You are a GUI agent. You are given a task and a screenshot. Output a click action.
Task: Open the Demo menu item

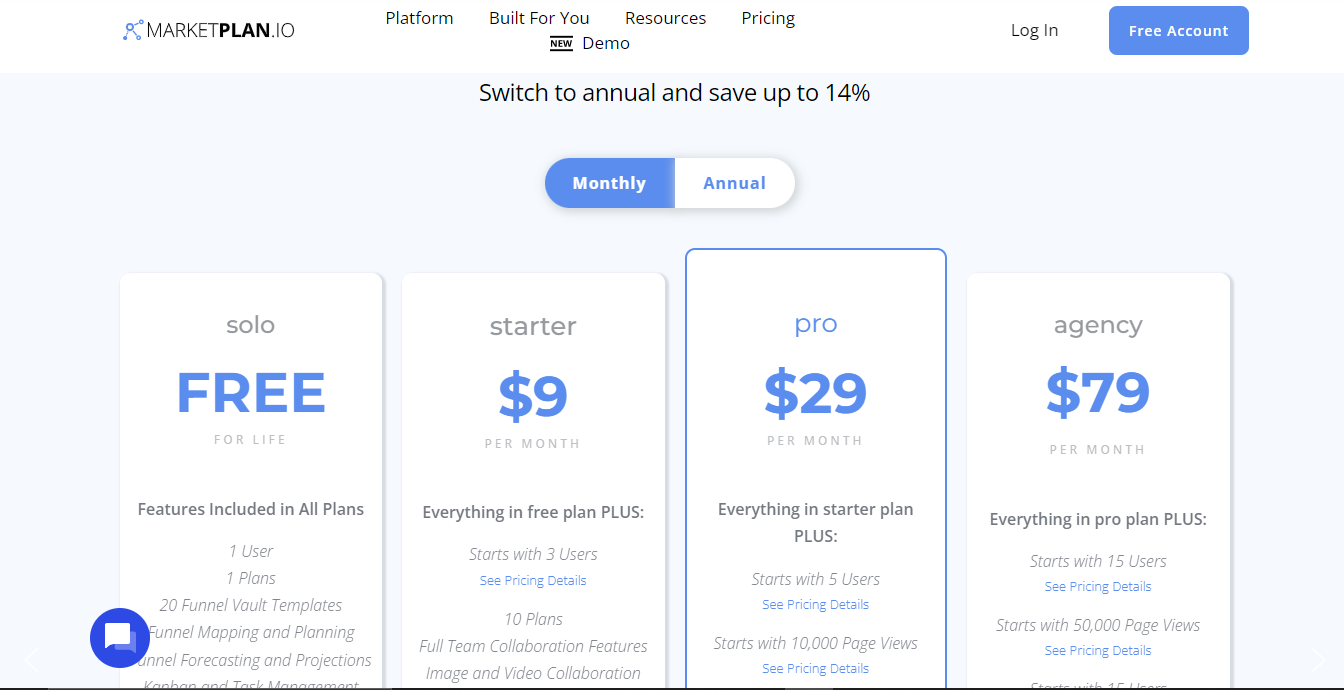(x=606, y=43)
